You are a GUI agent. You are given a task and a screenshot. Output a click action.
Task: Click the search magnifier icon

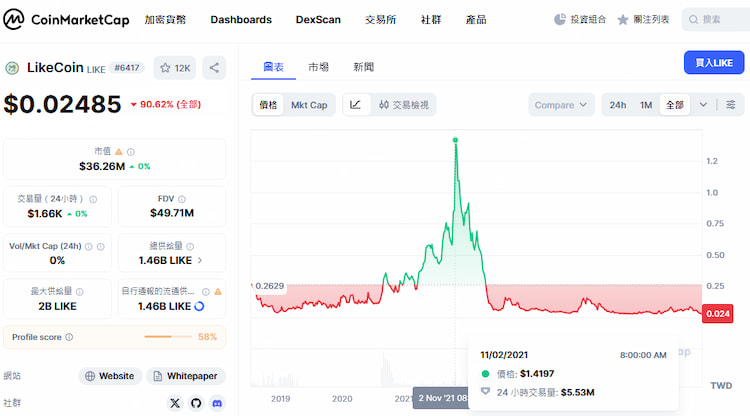[x=693, y=20]
